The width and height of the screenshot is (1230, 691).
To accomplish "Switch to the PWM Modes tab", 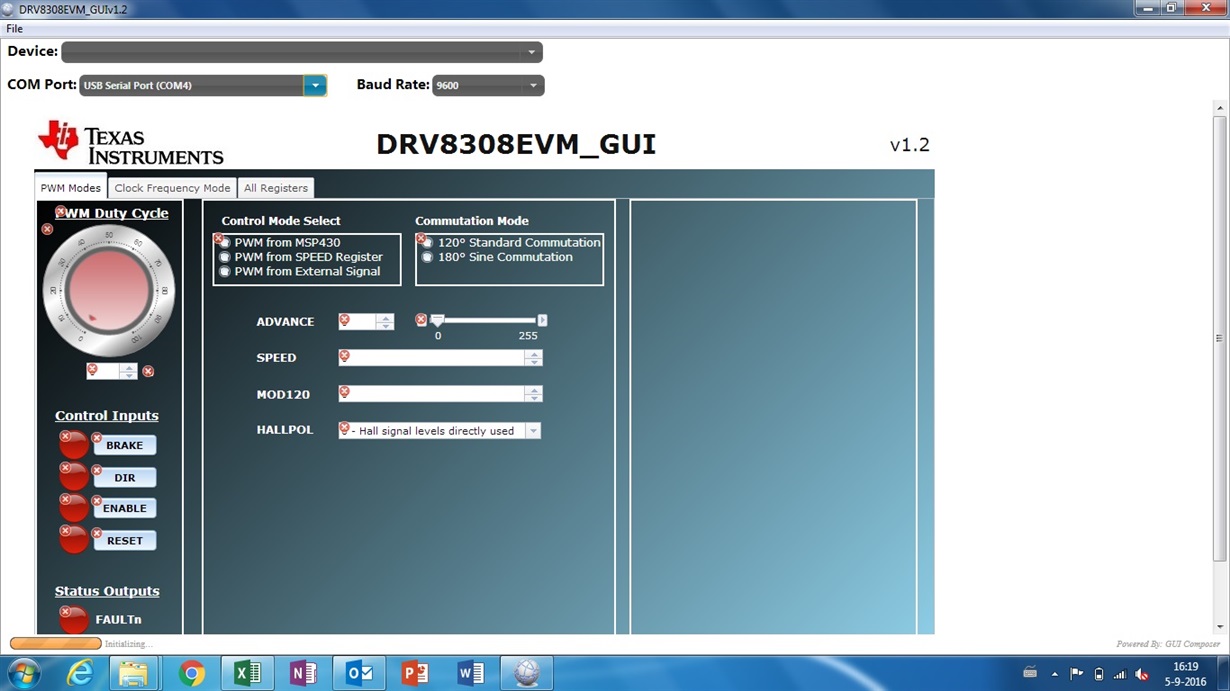I will (x=70, y=187).
